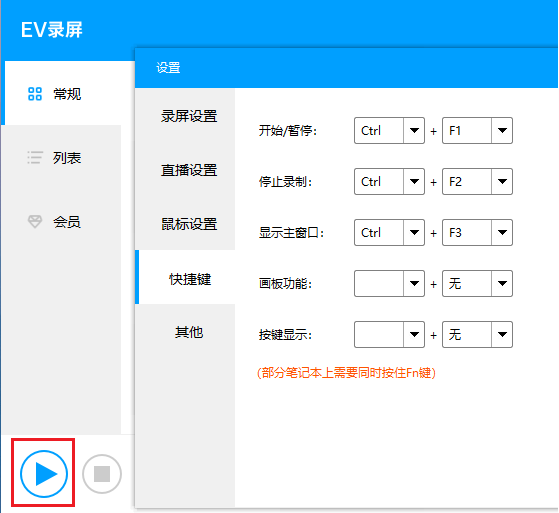Open empty modifier dropdown for 画板功能

tap(389, 283)
